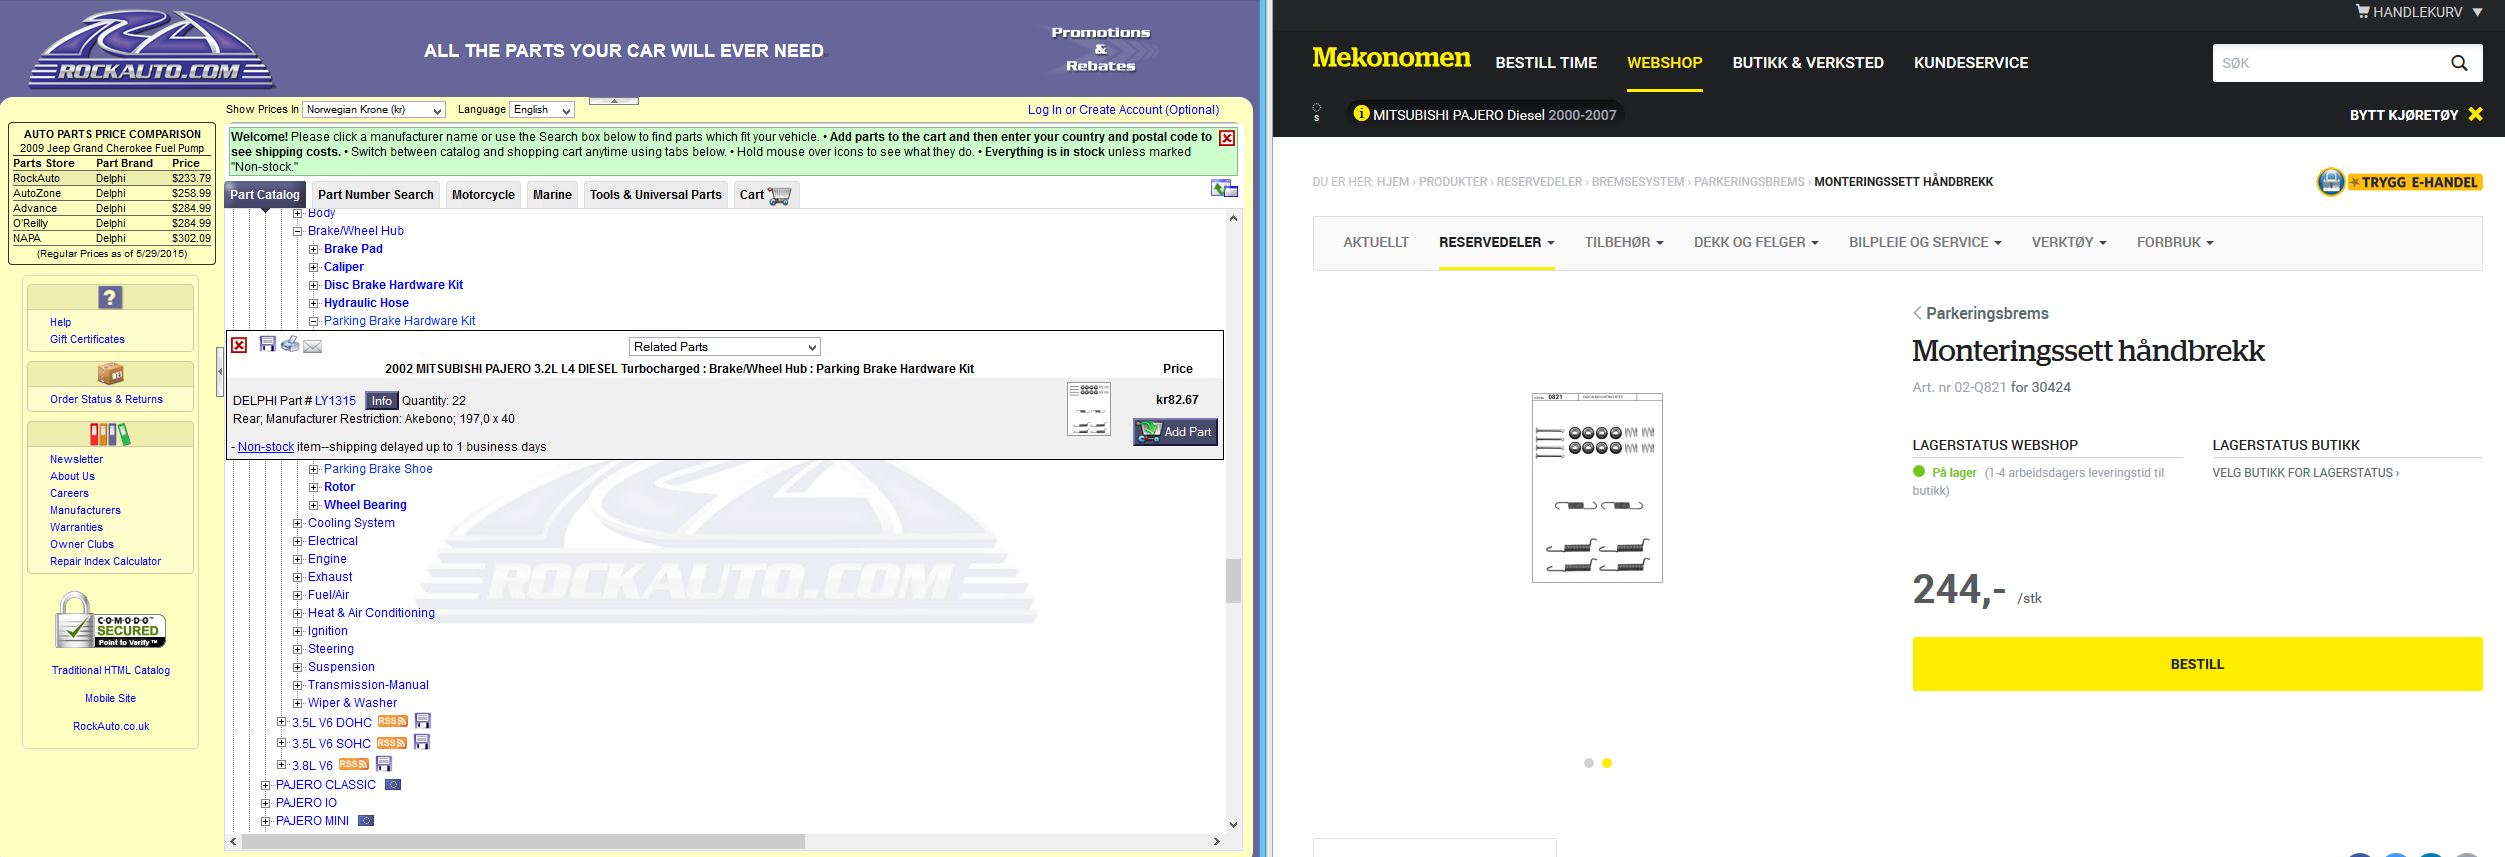
Task: Click the Help question mark icon
Action: pyautogui.click(x=110, y=297)
